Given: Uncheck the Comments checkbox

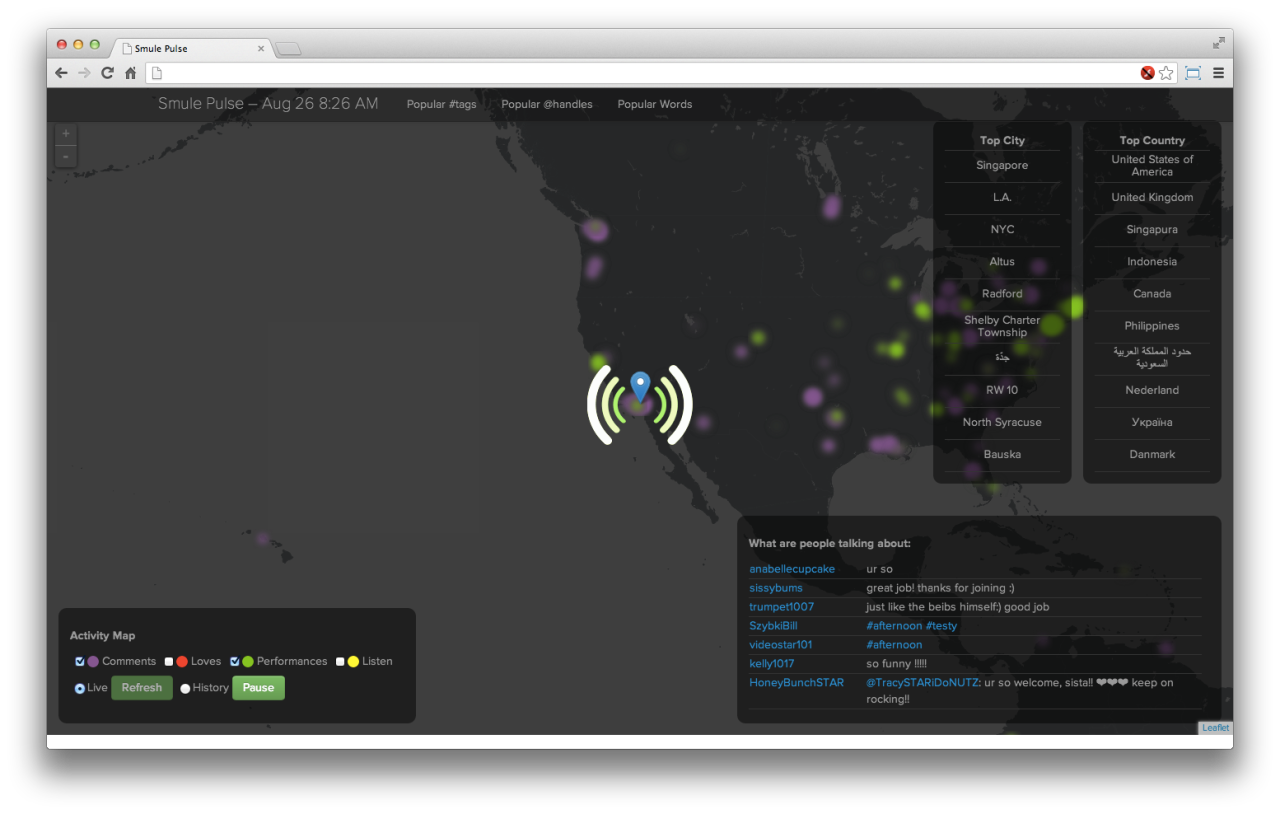Looking at the screenshot, I should [80, 661].
